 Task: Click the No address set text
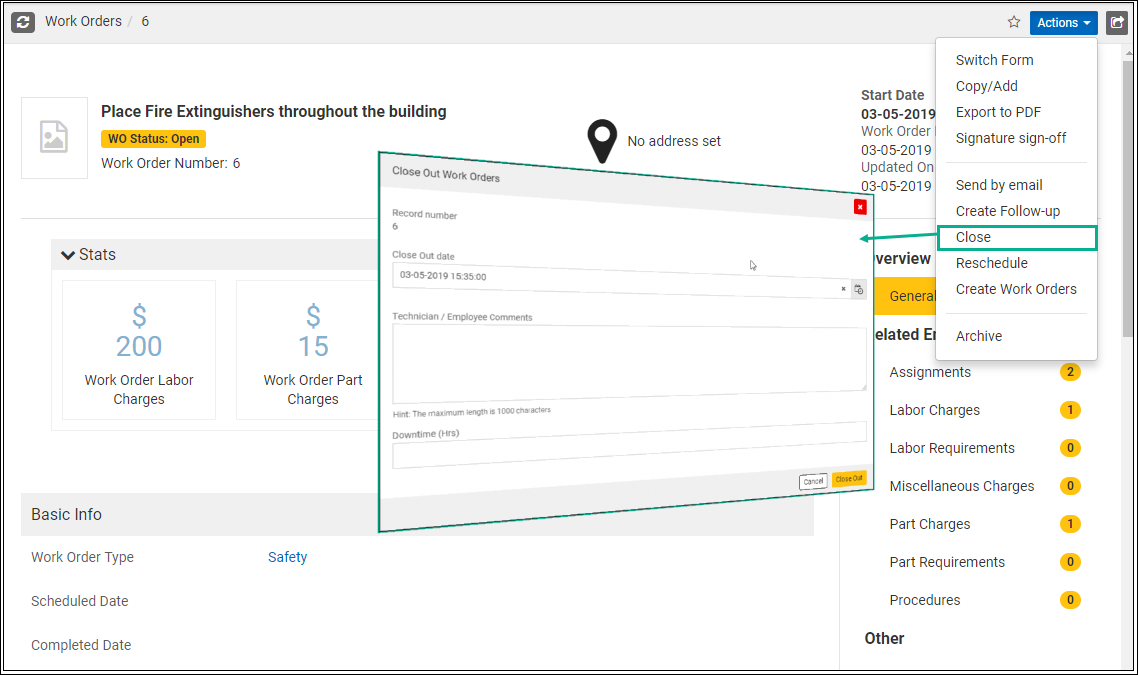click(674, 142)
